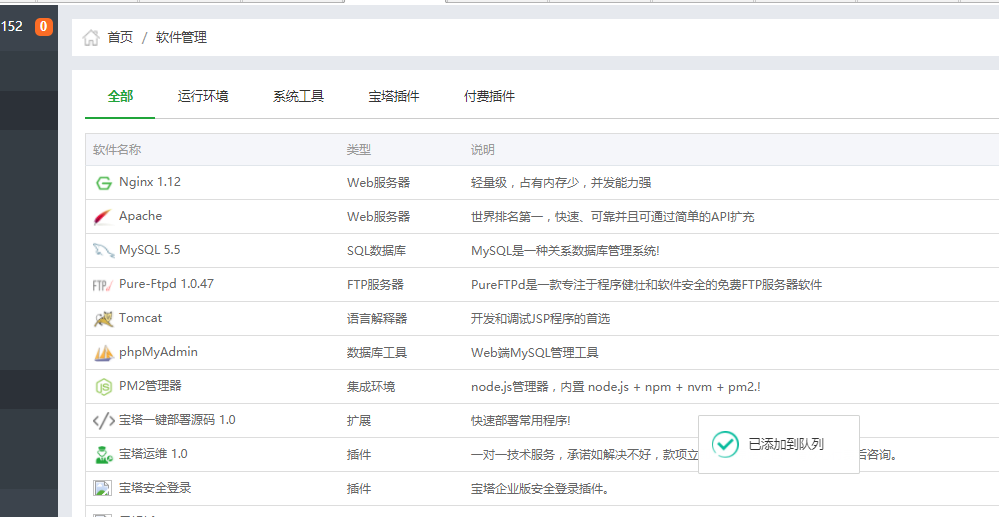
Task: Go to 首页 via breadcrumb link
Action: click(120, 38)
